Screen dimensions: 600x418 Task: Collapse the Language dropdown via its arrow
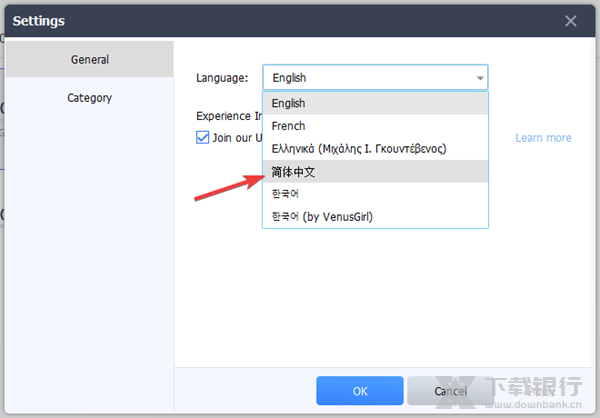click(x=480, y=78)
